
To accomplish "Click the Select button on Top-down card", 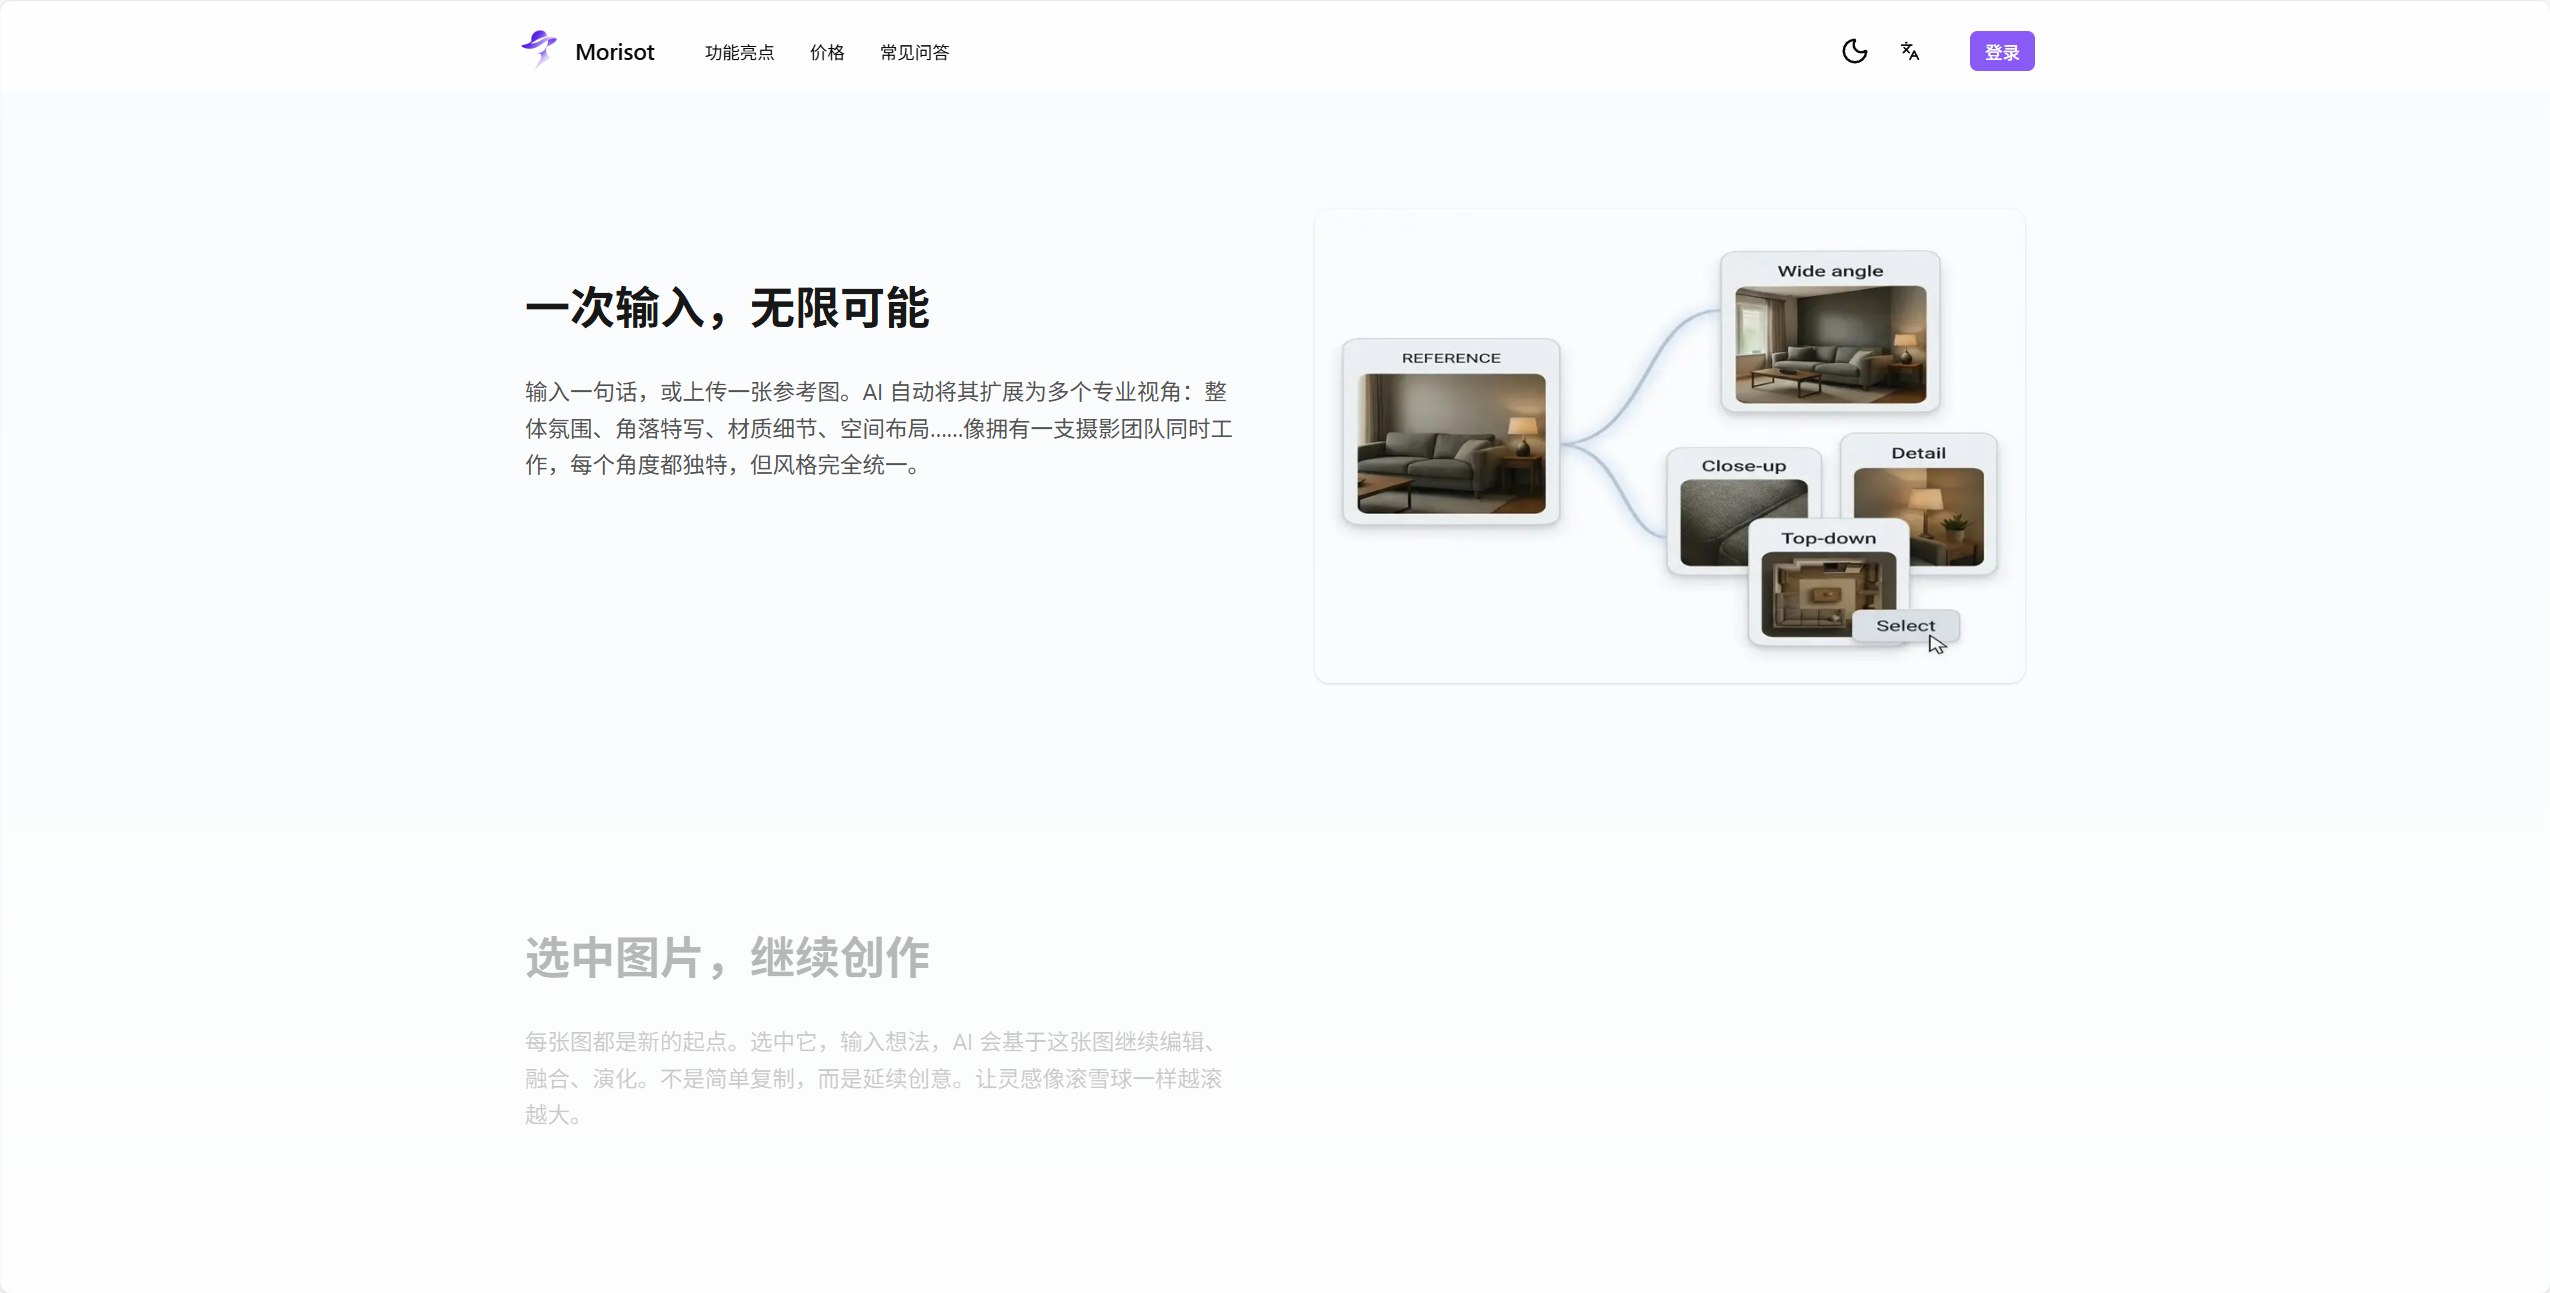I will pos(1906,626).
